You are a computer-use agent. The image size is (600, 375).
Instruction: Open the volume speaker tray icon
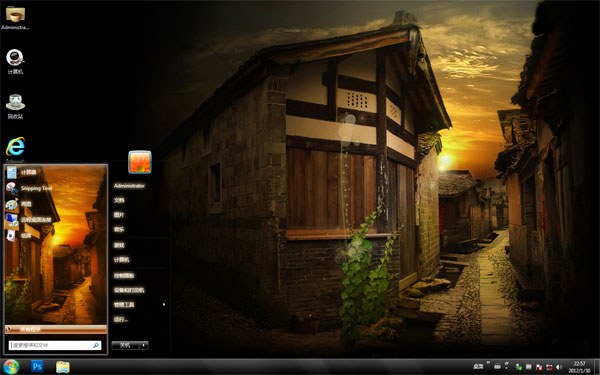tap(559, 367)
